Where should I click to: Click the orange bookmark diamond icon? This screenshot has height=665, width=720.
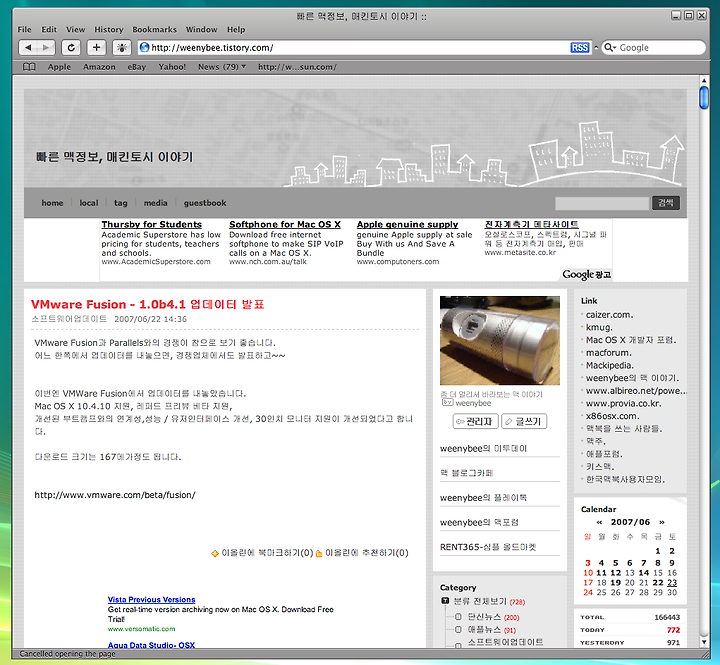point(214,553)
